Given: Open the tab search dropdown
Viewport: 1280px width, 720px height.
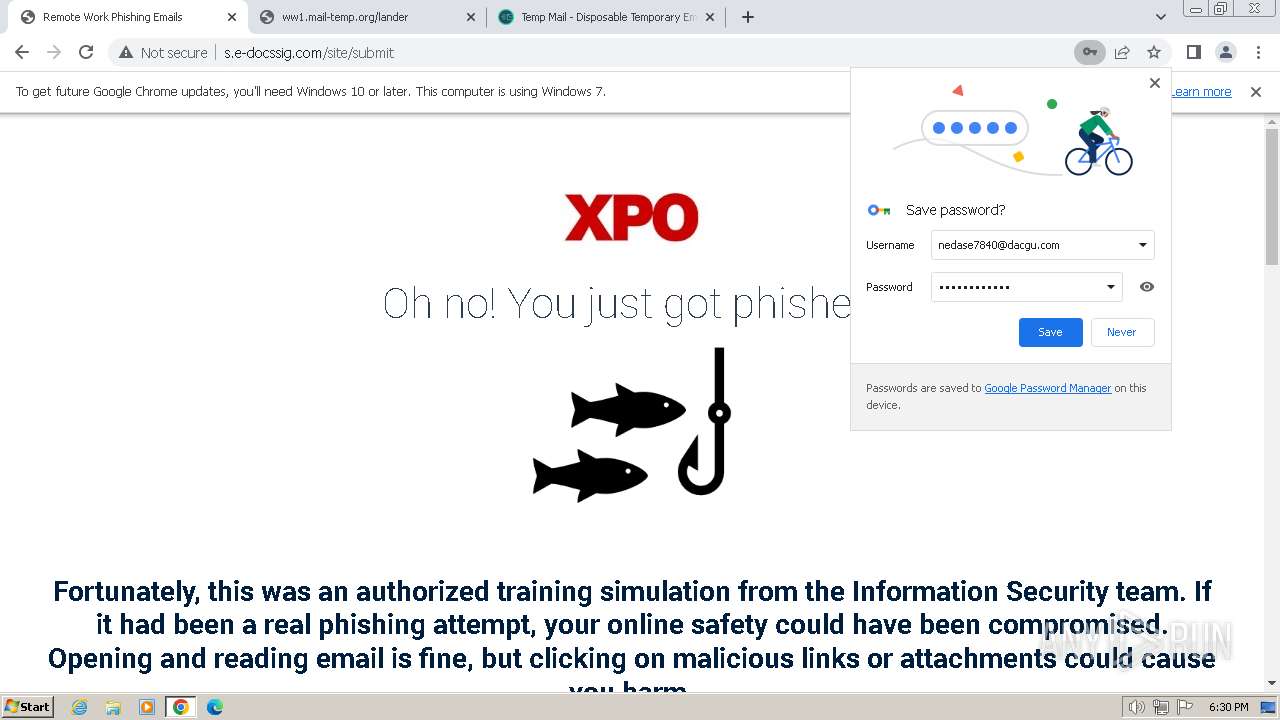Looking at the screenshot, I should (x=1160, y=17).
